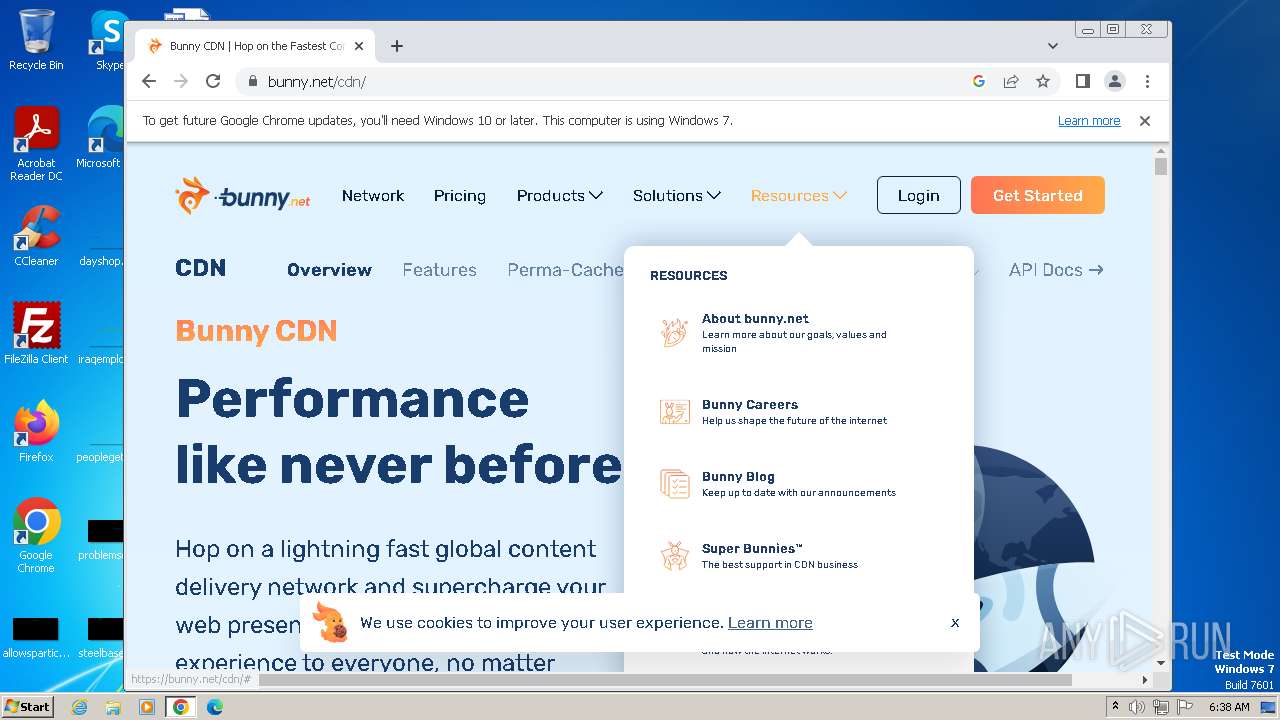Viewport: 1280px width, 720px height.
Task: Open CCleaner desktop icon
Action: pos(36,236)
